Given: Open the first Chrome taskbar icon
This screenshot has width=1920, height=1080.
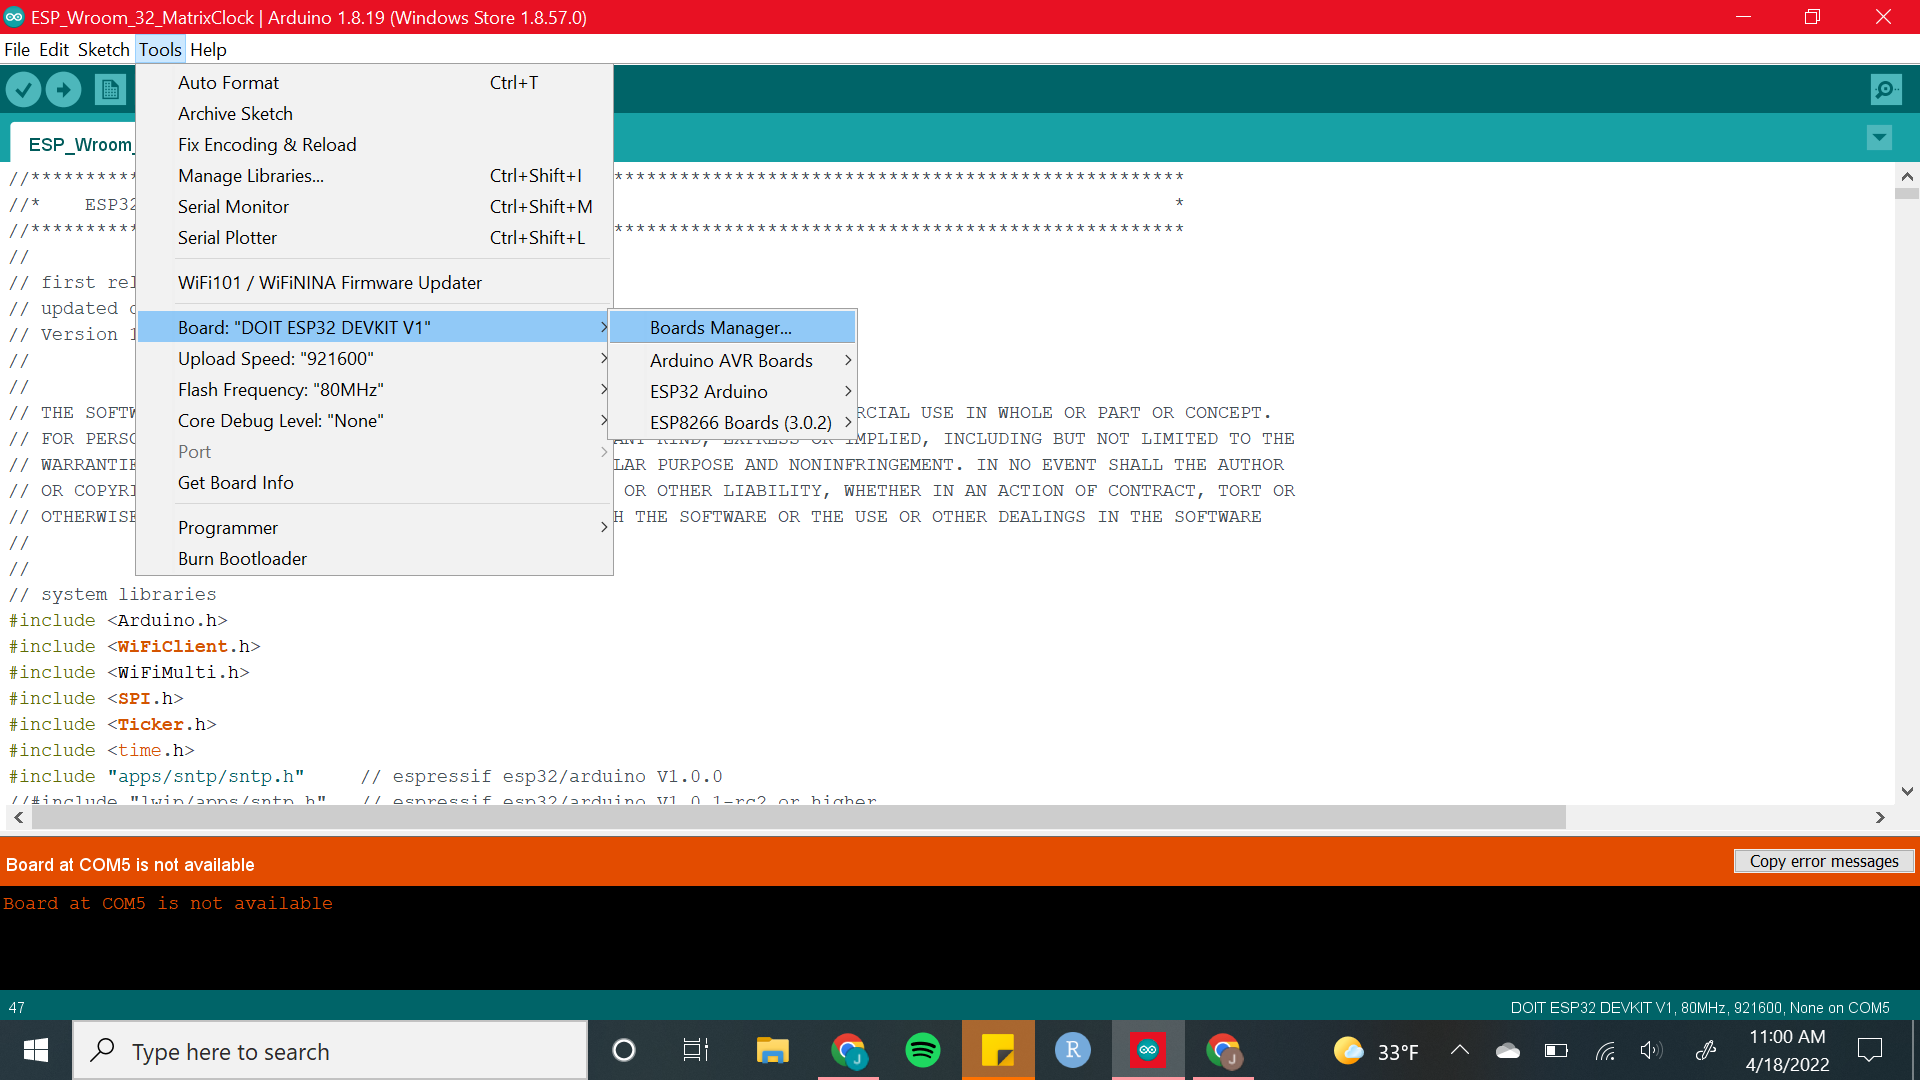Looking at the screenshot, I should (x=848, y=1050).
